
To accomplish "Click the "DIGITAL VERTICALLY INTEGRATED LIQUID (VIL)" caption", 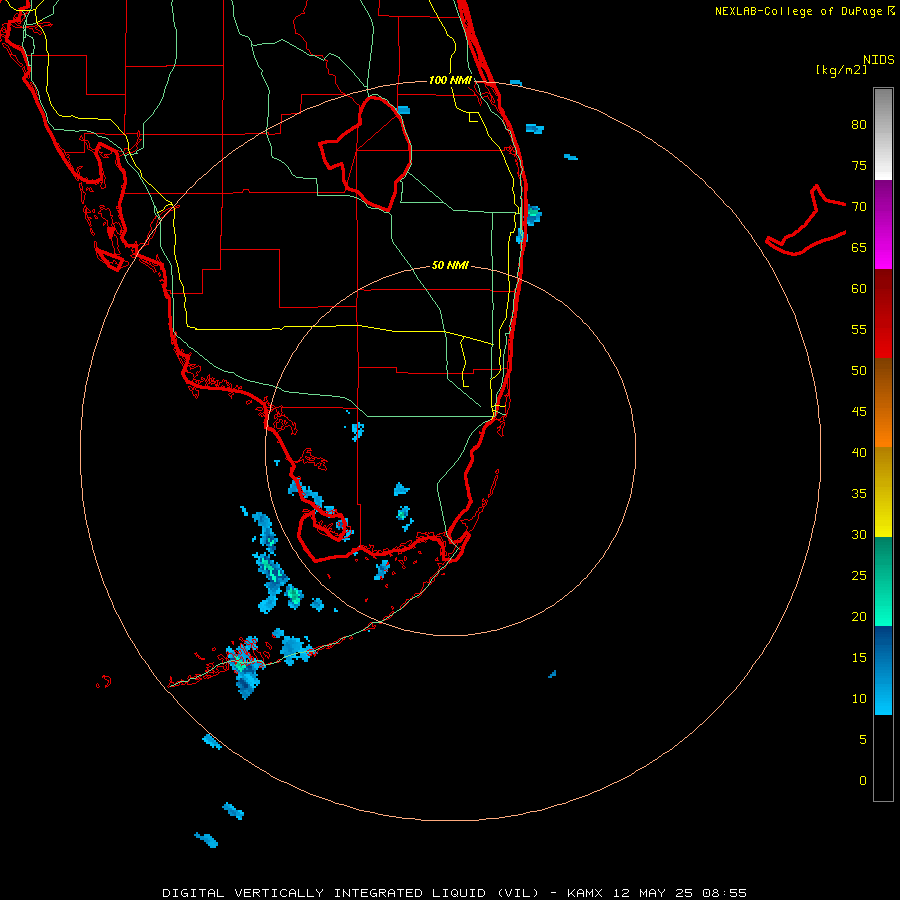I will [351, 893].
